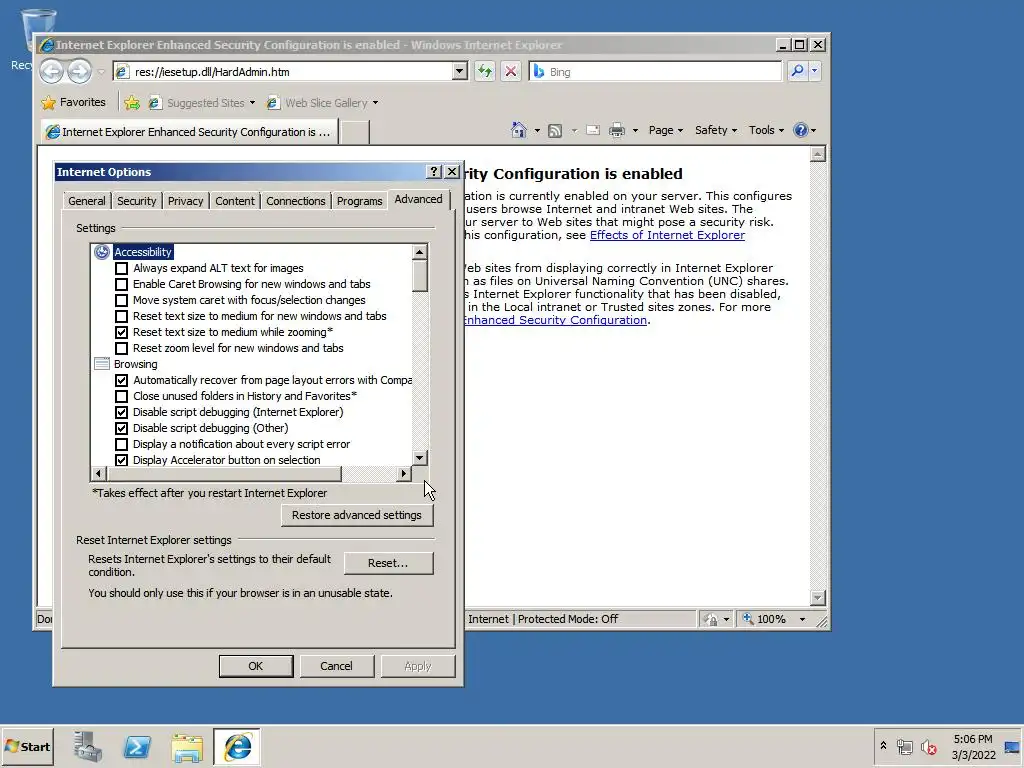
Task: Expand Suggested Sites dropdown
Action: [252, 103]
